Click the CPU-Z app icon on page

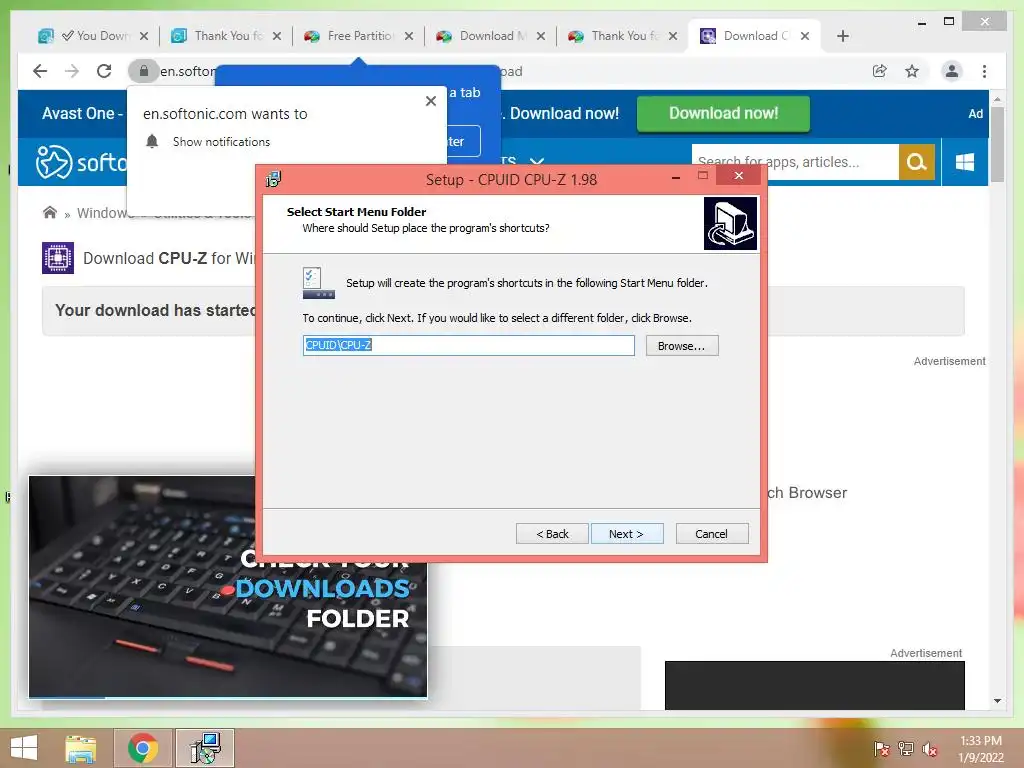tap(57, 257)
